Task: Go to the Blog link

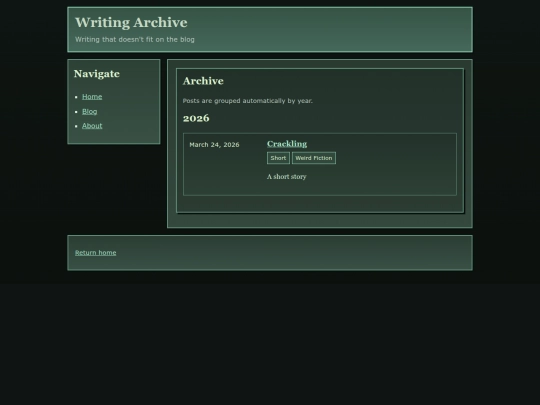Action: pos(90,112)
